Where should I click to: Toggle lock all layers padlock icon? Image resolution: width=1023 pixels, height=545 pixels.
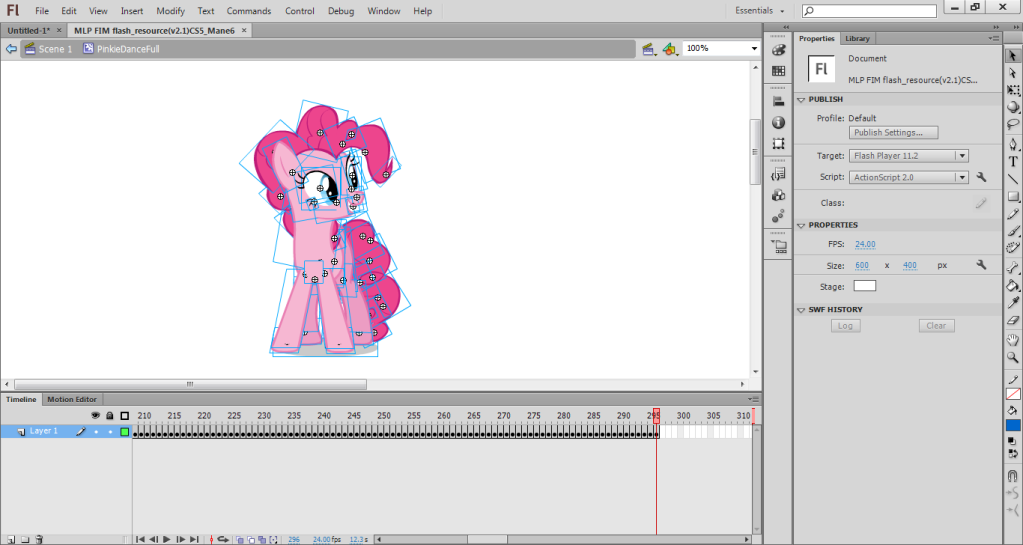point(110,416)
